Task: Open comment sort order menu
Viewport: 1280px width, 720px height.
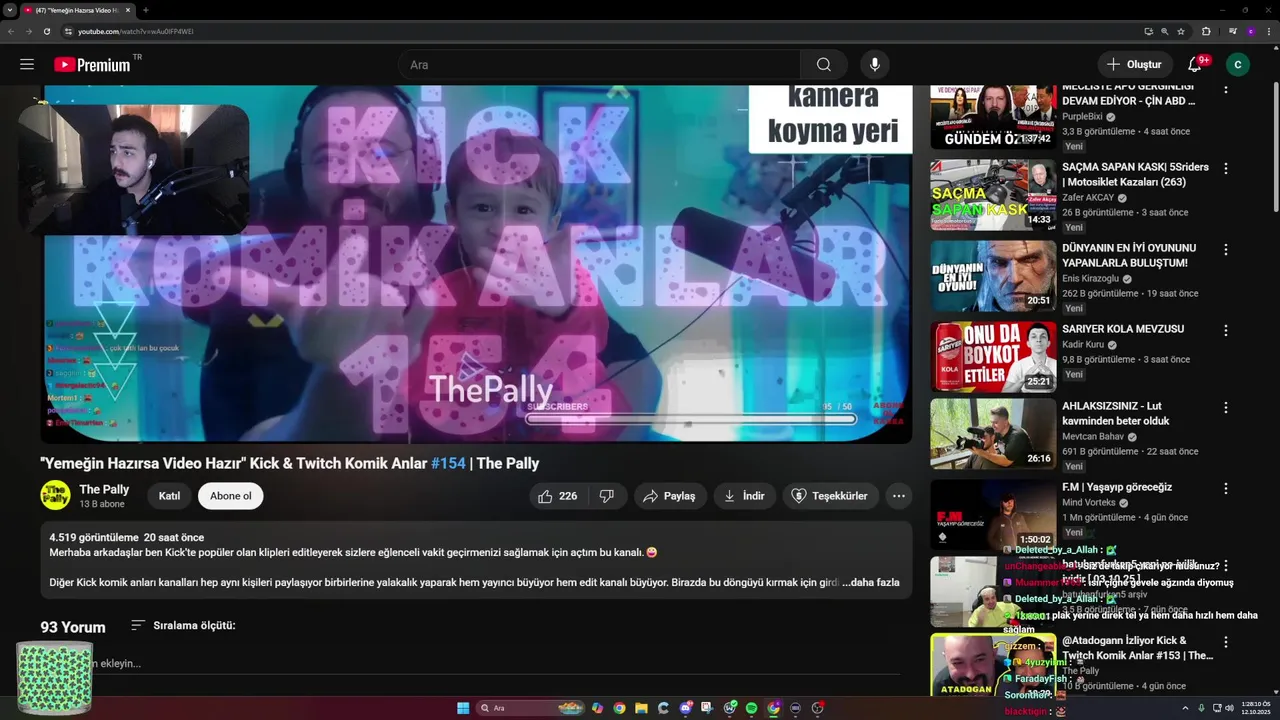Action: 183,625
